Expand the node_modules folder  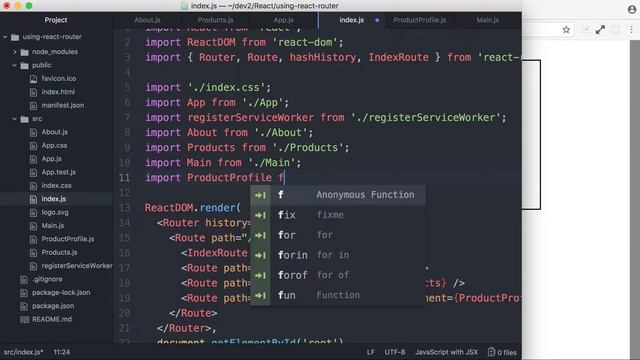coord(15,52)
